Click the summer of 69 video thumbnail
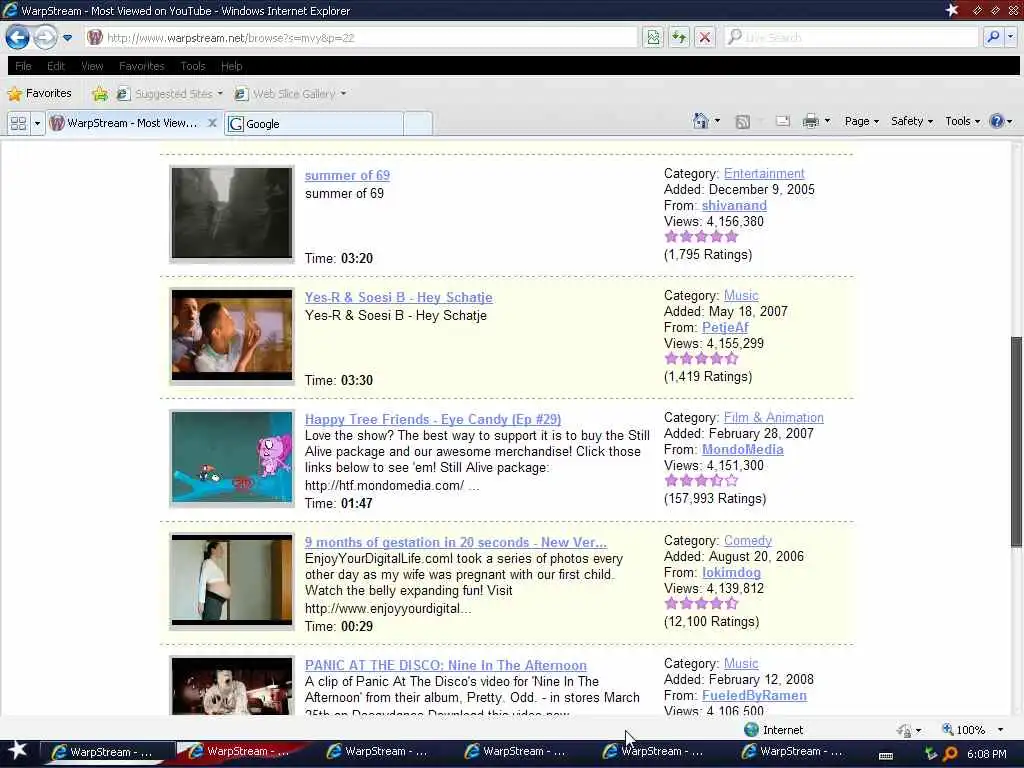Viewport: 1024px width, 768px height. click(x=232, y=214)
